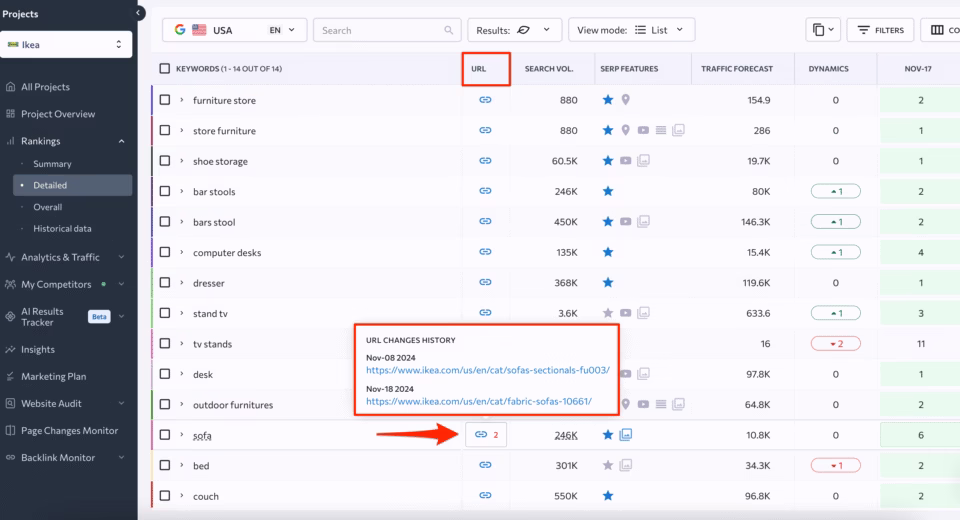Viewport: 960px width, 520px height.
Task: Expand the dresser keyword row
Action: coord(181,282)
